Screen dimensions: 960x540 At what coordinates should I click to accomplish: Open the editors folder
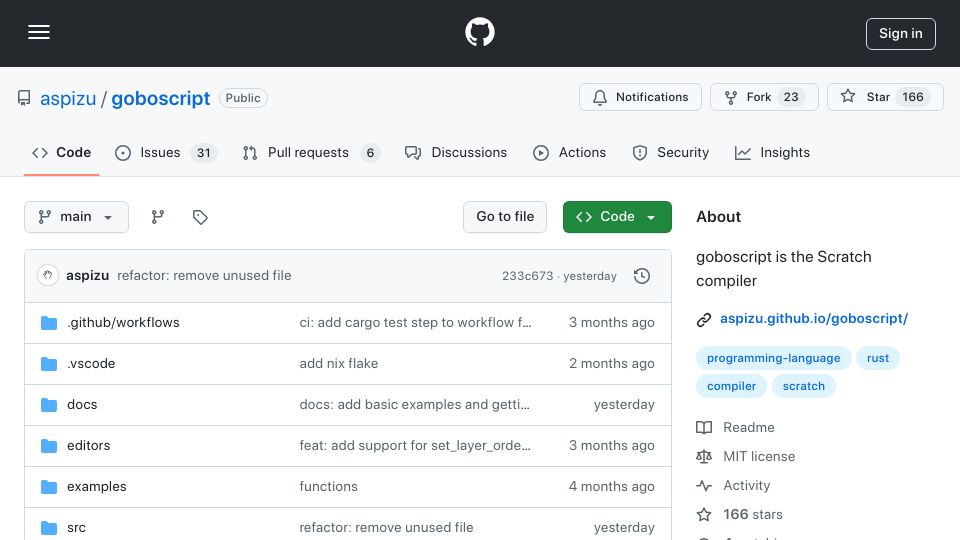(89, 446)
